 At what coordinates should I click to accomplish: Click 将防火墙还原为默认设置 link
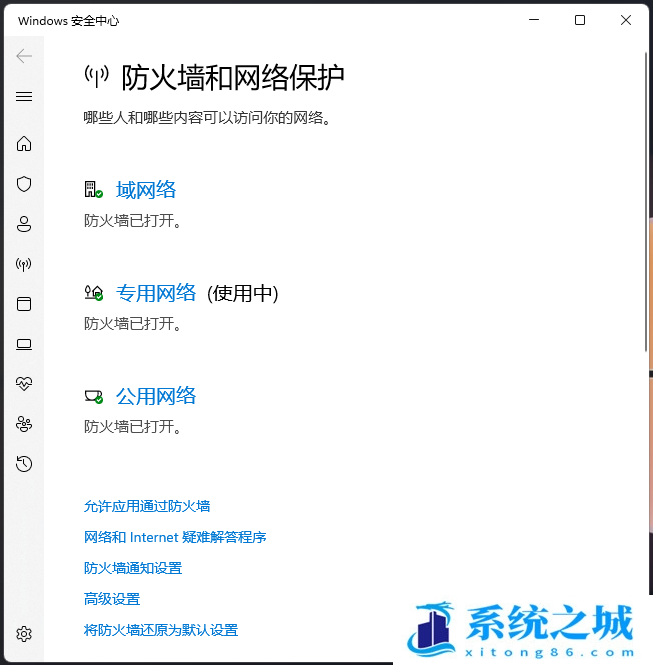coord(161,630)
